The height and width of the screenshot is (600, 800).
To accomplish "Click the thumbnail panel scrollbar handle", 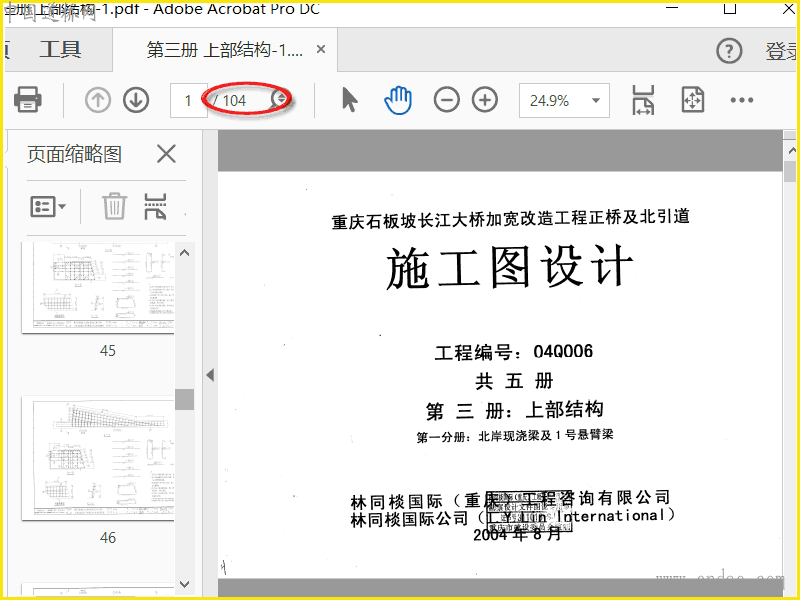I will click(184, 399).
